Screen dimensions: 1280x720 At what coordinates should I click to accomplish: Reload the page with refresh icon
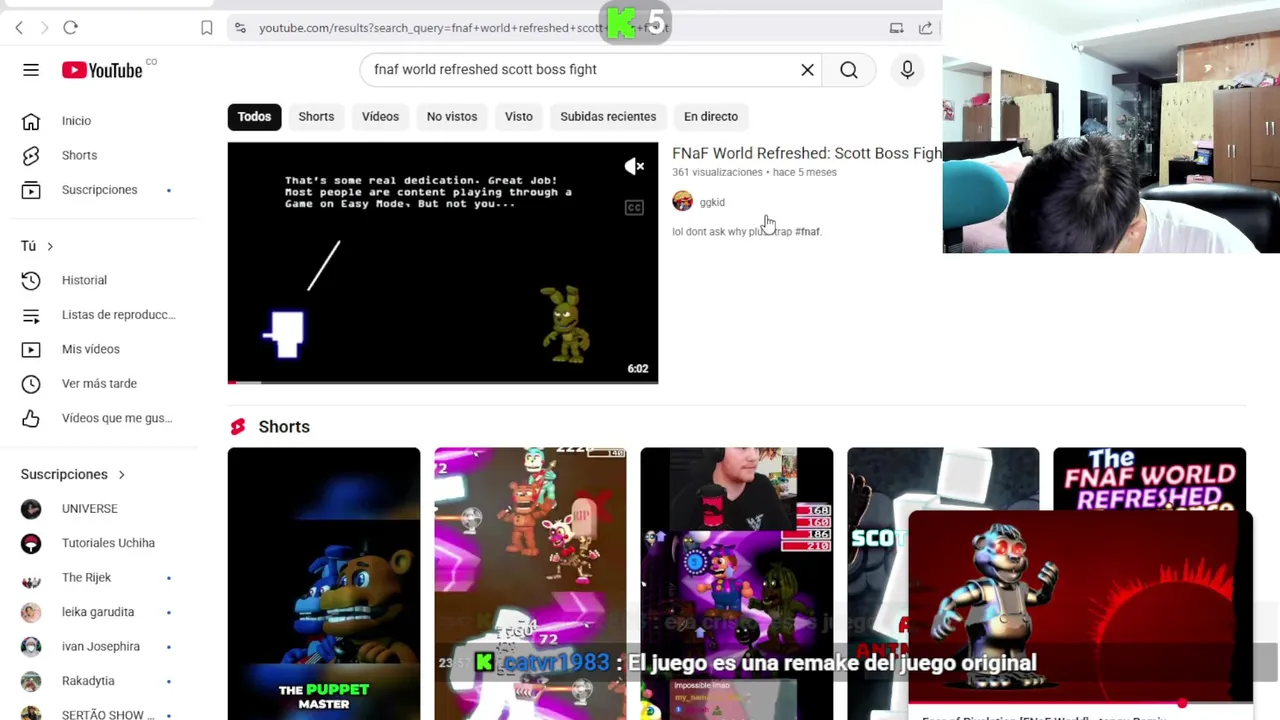70,28
